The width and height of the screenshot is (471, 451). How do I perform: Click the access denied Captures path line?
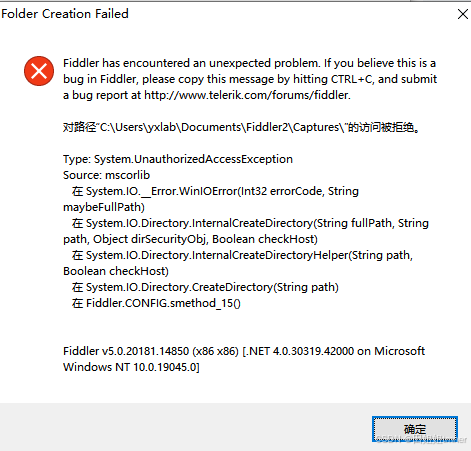(241, 127)
